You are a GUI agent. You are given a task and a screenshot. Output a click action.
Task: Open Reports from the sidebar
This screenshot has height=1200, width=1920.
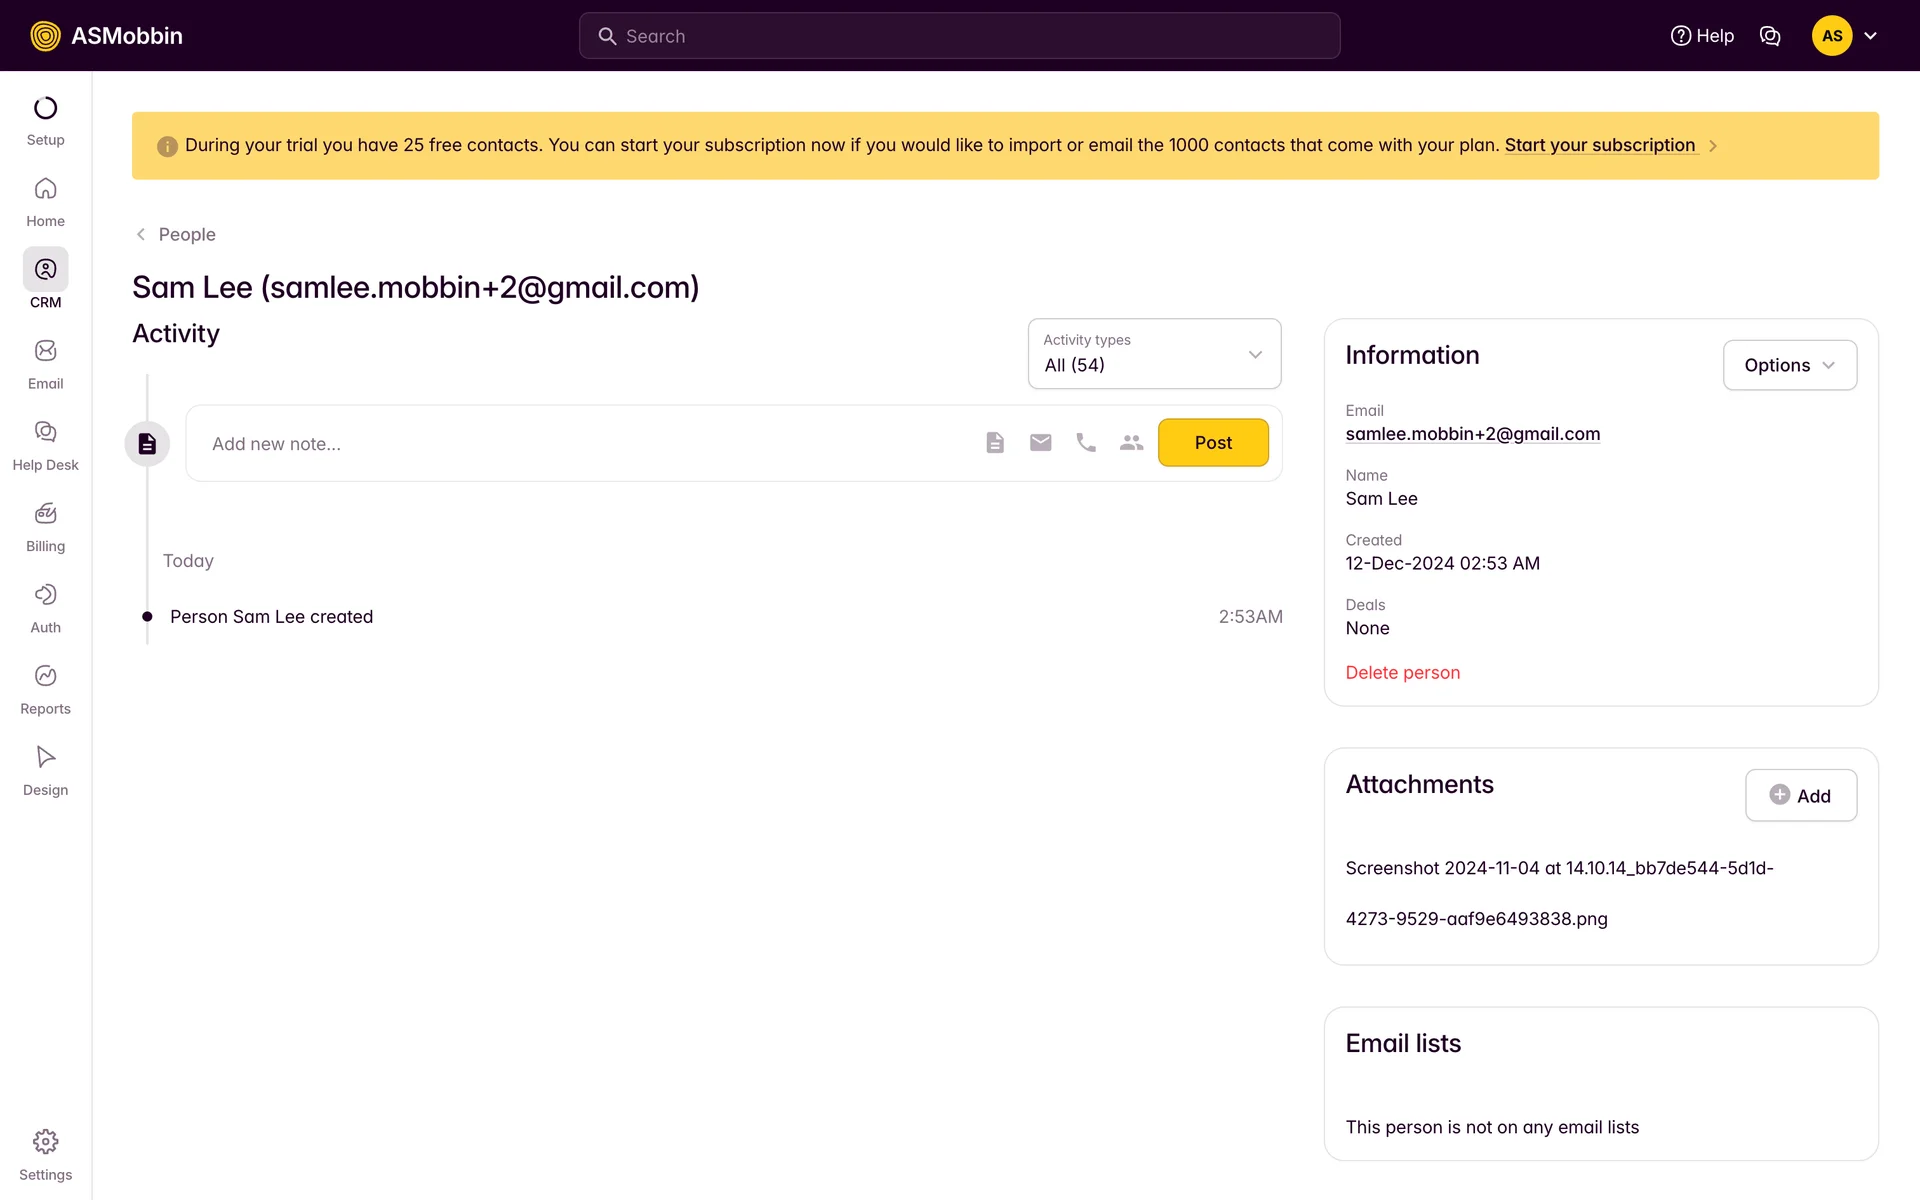[45, 689]
